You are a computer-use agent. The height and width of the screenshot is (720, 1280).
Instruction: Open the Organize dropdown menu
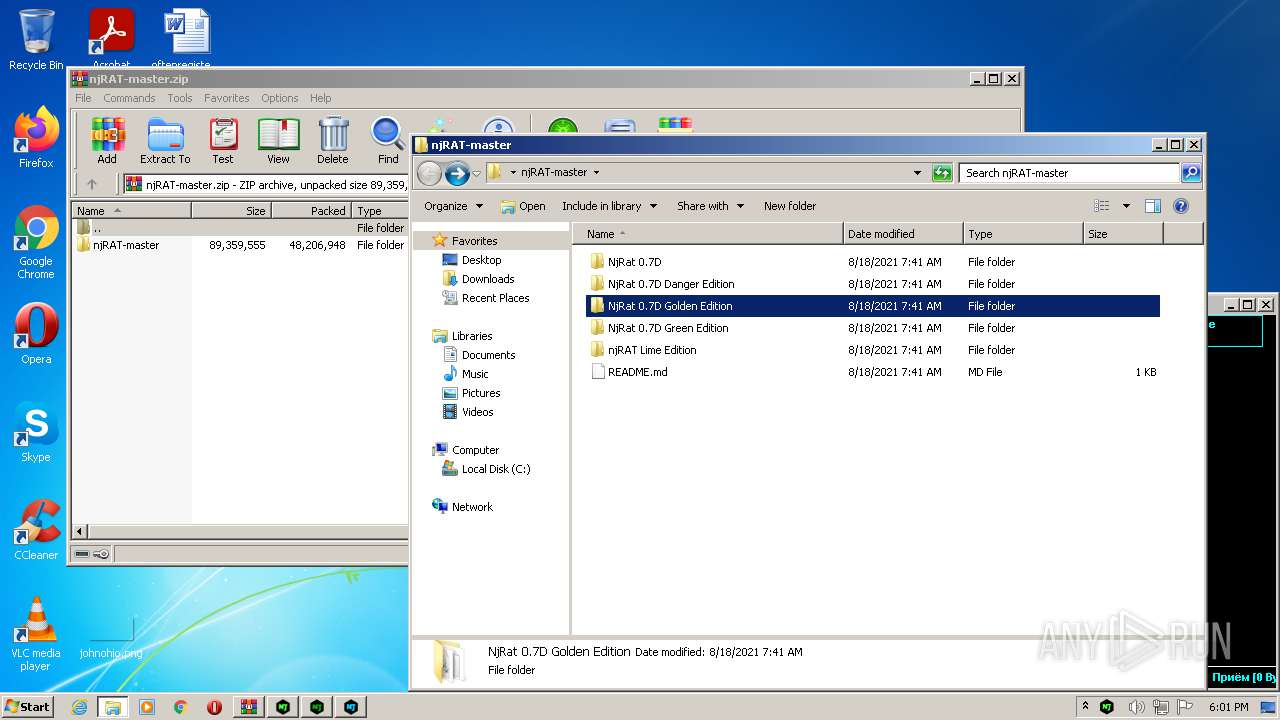(x=453, y=206)
